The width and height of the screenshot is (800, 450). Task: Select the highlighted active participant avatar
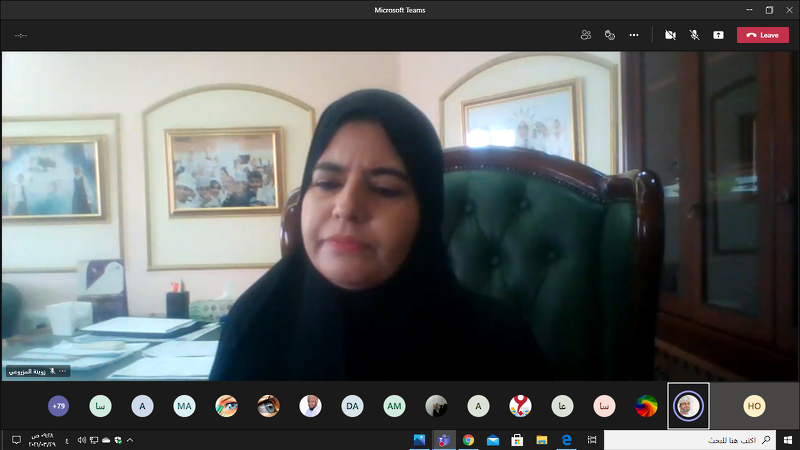688,406
